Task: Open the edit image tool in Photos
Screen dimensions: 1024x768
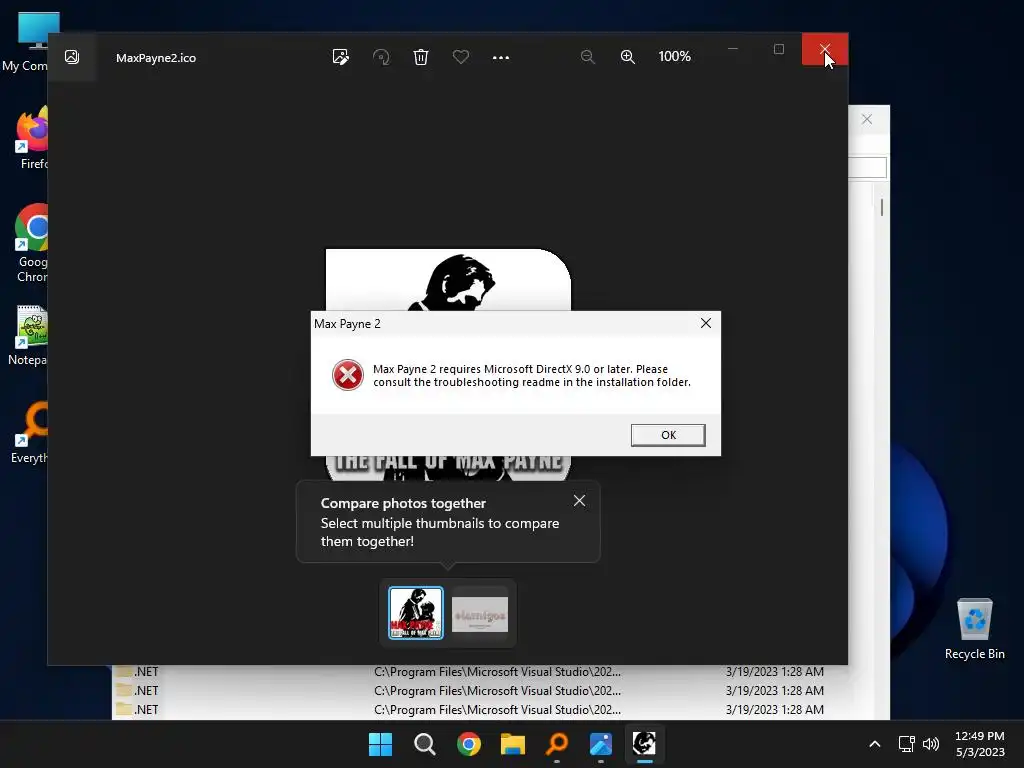Action: click(x=340, y=57)
